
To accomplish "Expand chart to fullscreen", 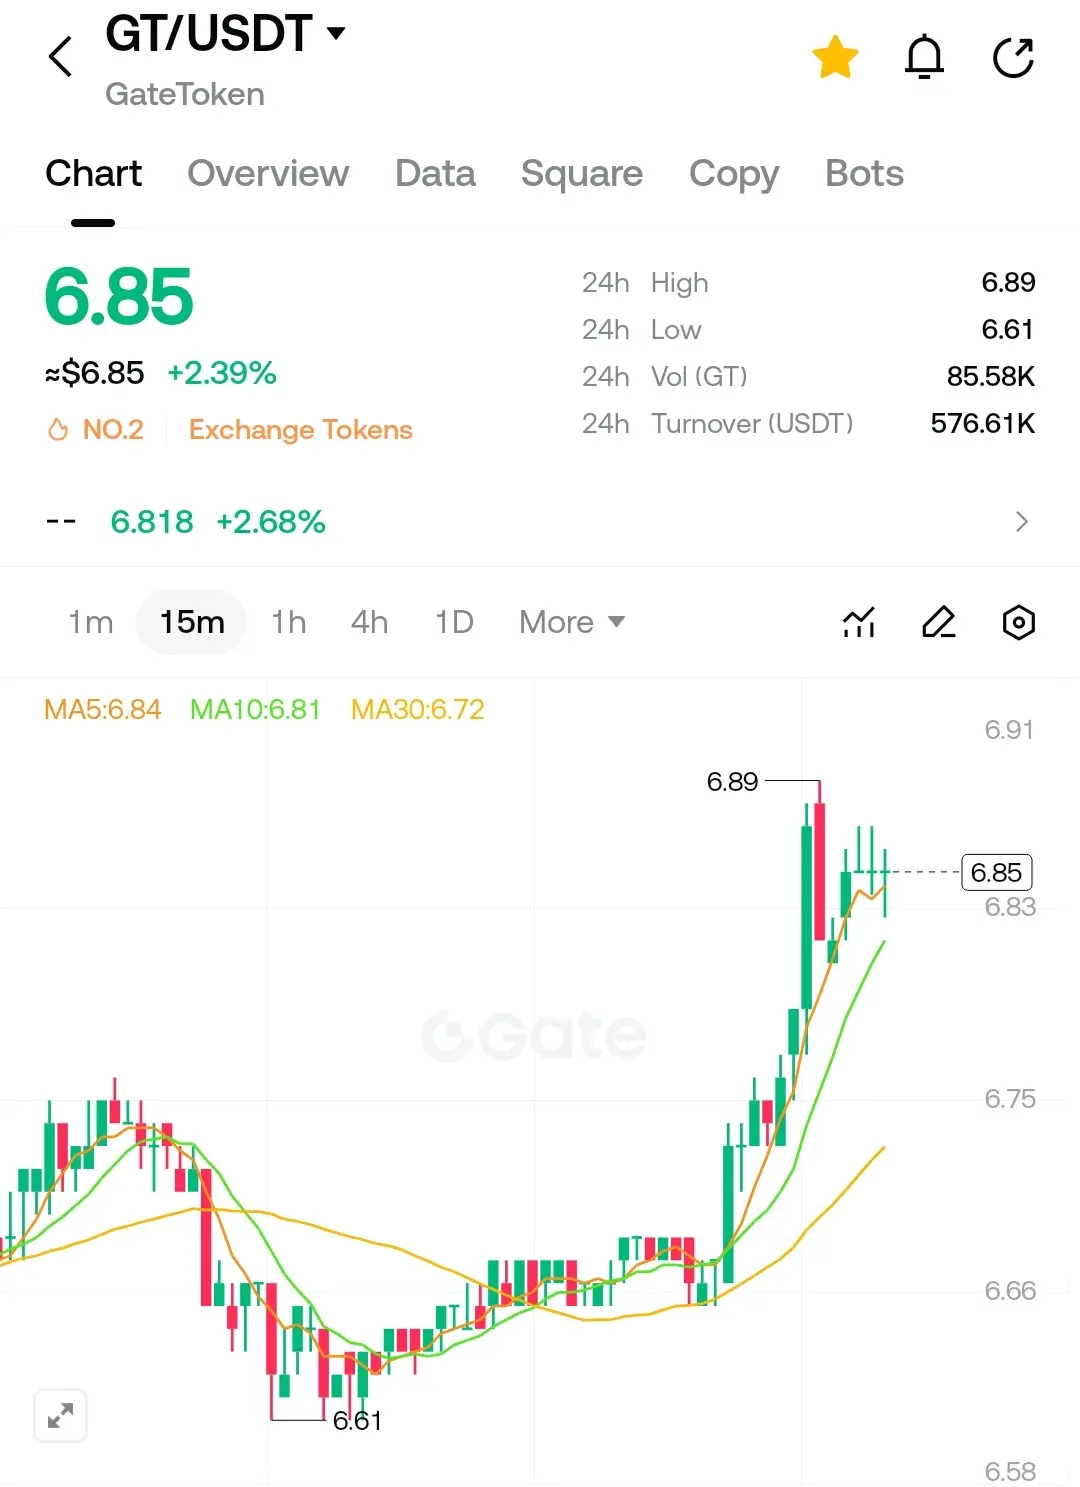I will (60, 1415).
